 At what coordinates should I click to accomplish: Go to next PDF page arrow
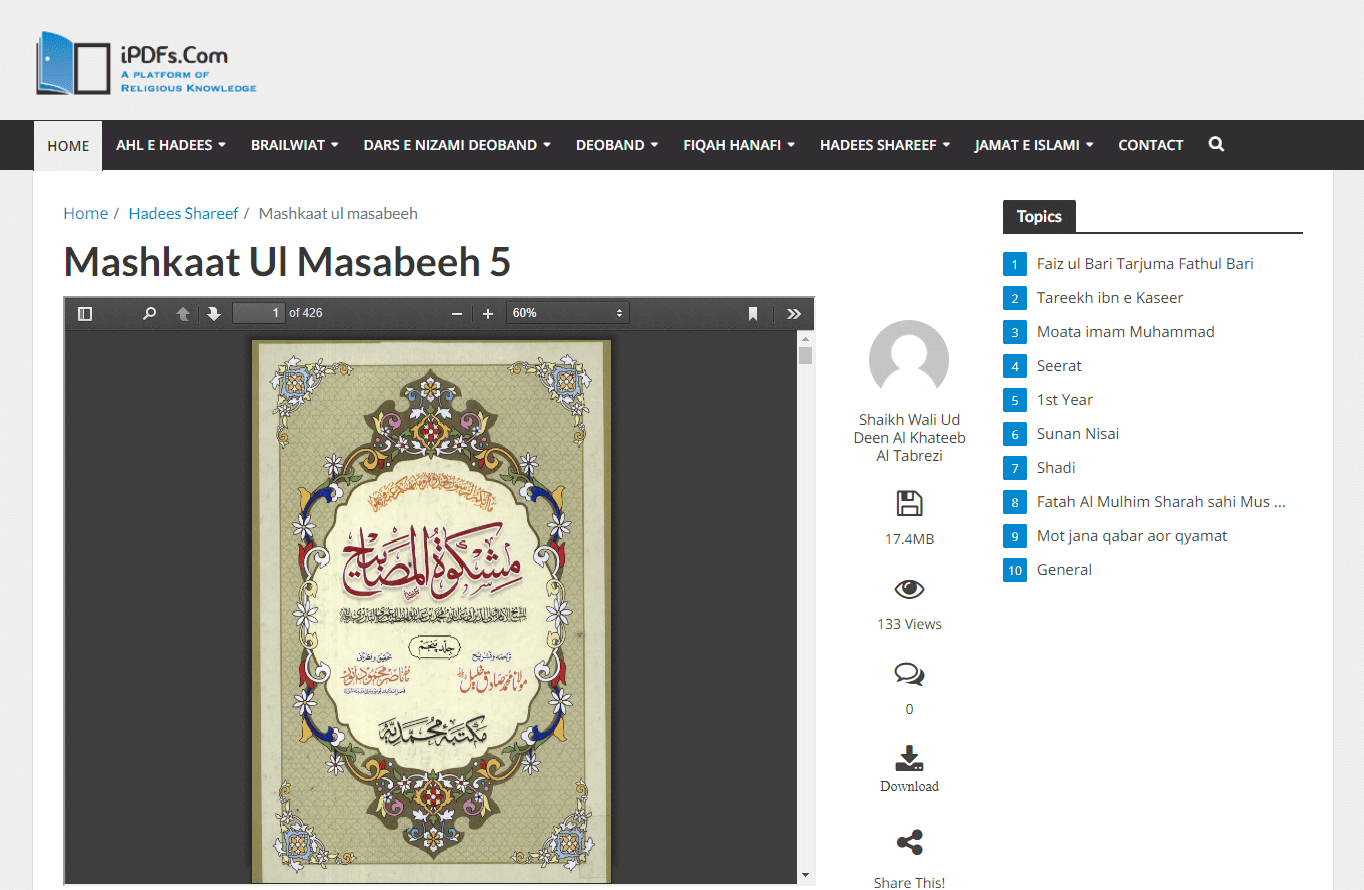213,313
